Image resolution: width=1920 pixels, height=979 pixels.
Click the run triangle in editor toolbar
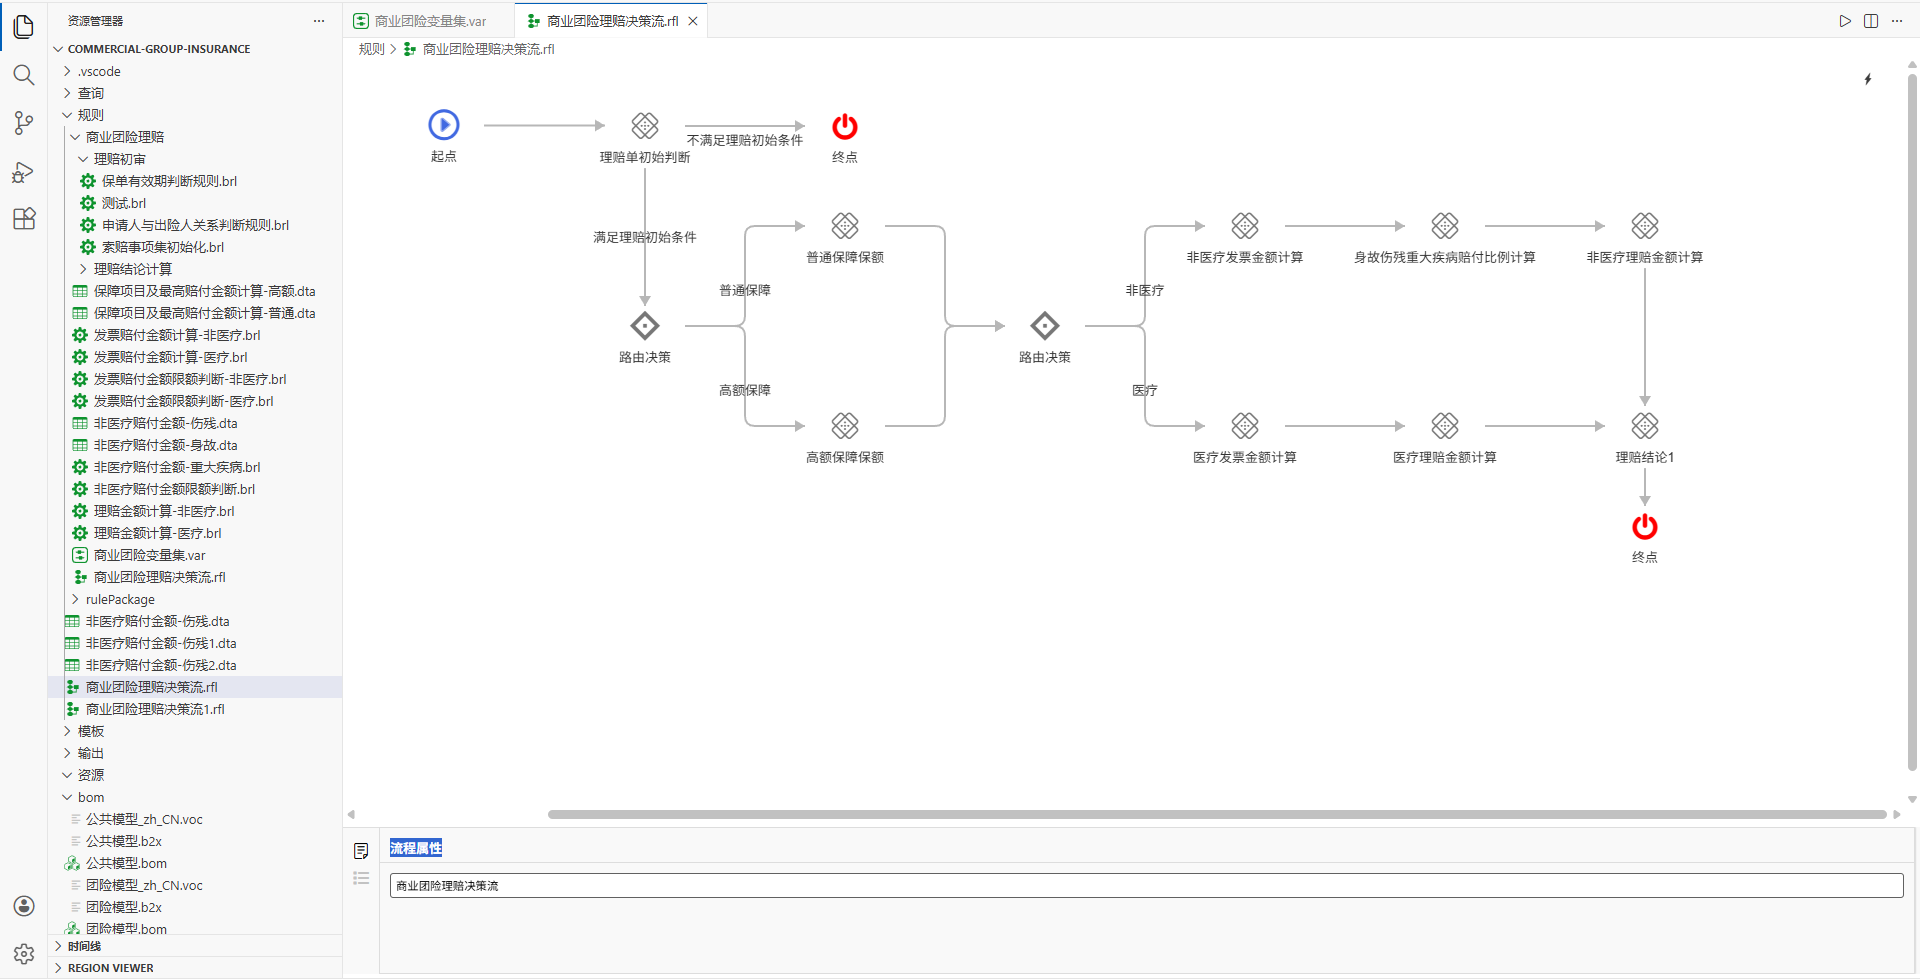[1845, 21]
